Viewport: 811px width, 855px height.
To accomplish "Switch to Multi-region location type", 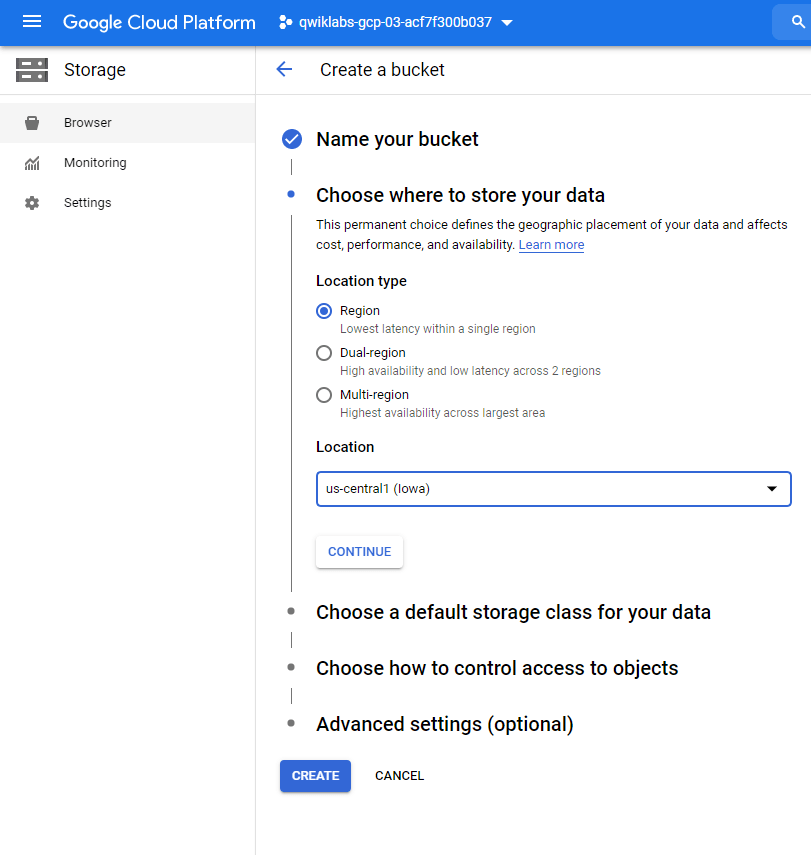I will coord(324,394).
